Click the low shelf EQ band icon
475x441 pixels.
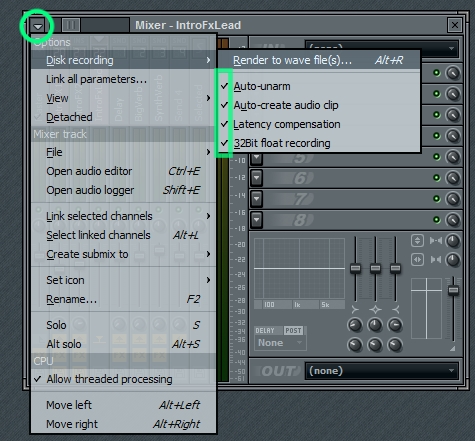tap(355, 310)
